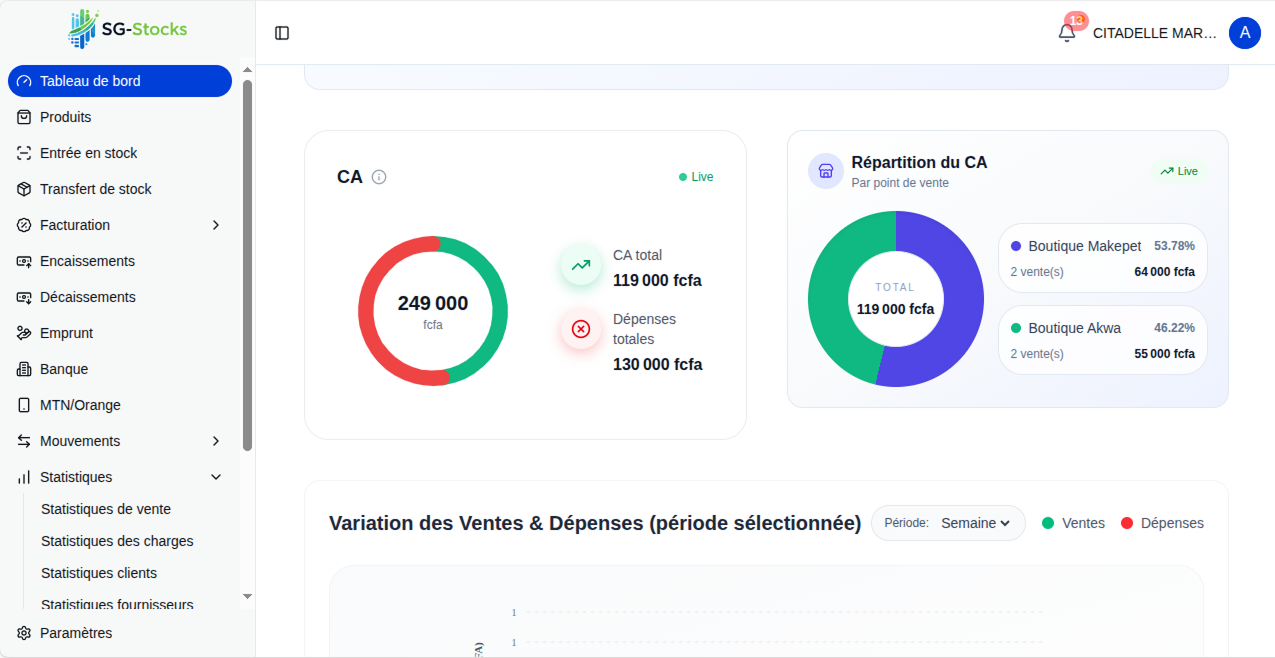
Task: Click the Transfert de stock box icon
Action: [x=24, y=189]
